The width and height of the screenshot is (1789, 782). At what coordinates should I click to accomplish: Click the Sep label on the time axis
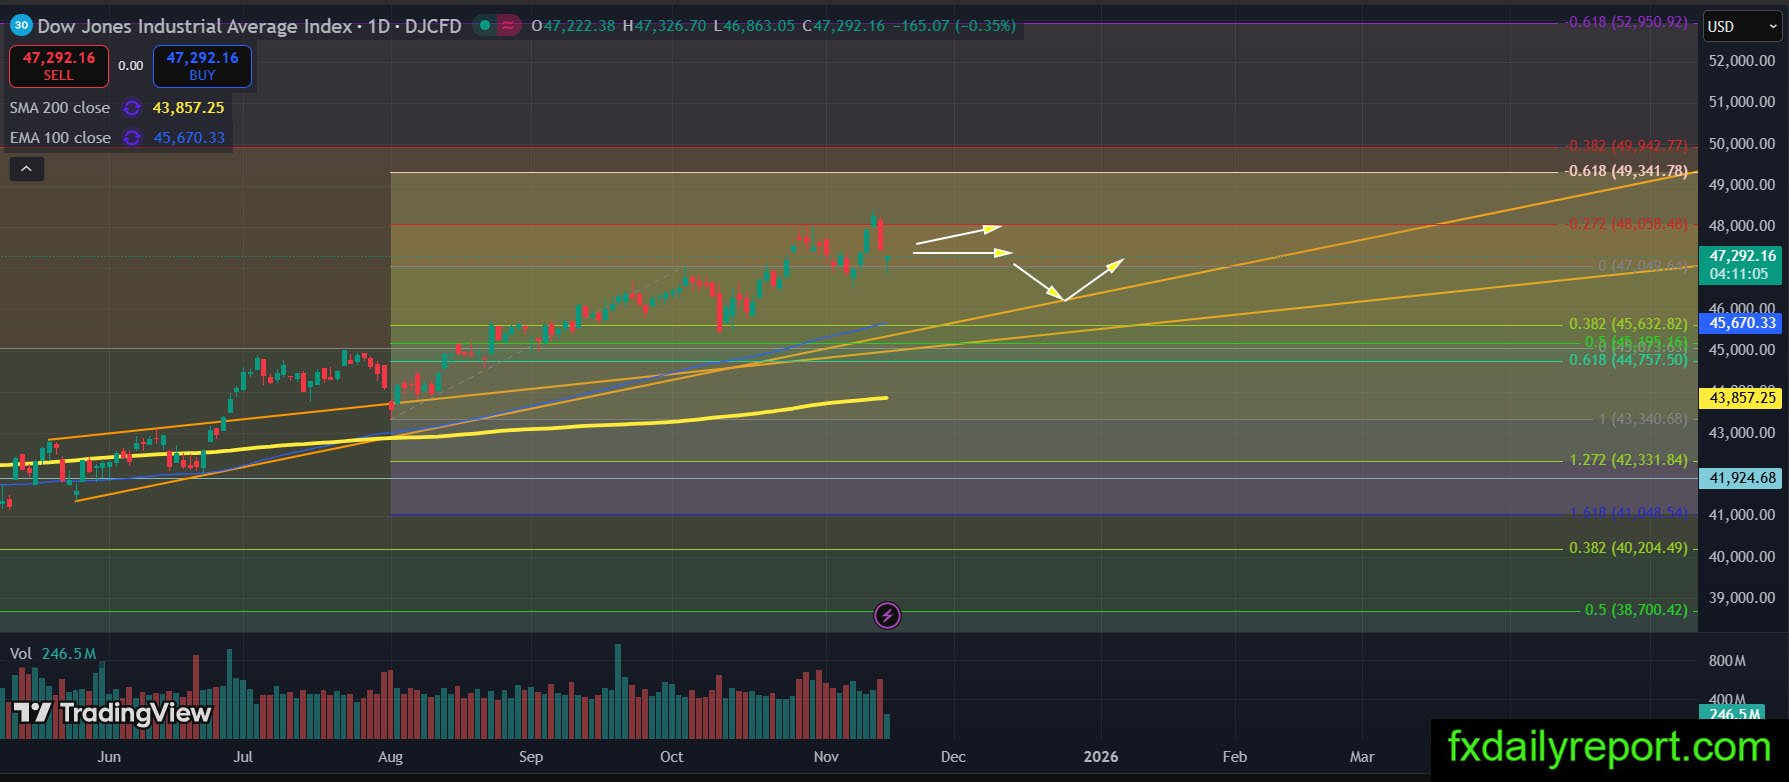click(x=531, y=757)
